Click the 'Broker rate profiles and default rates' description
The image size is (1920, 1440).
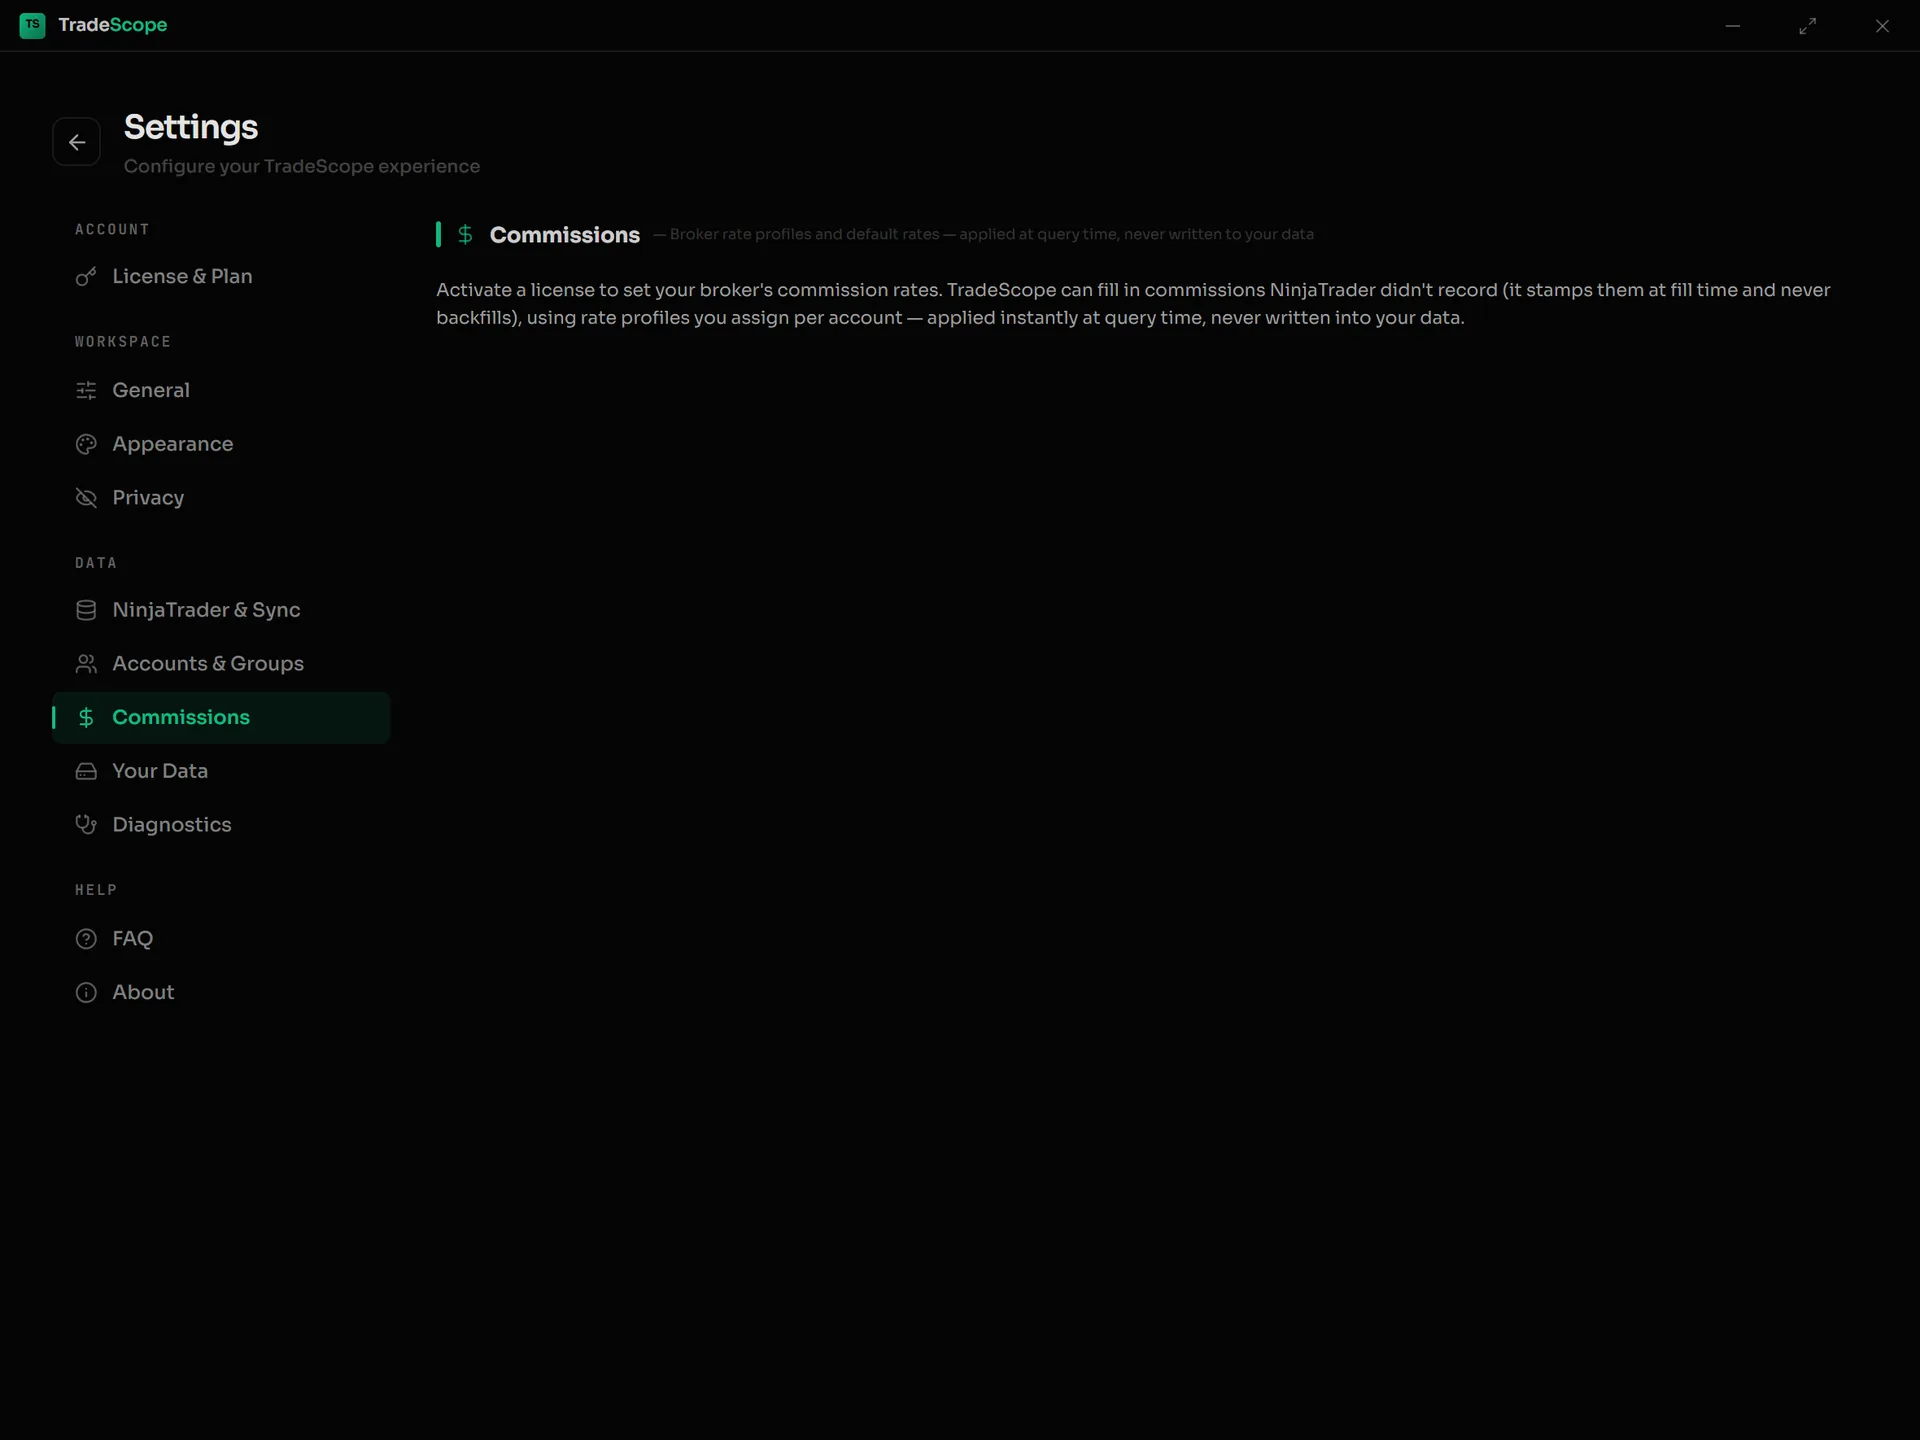(984, 234)
